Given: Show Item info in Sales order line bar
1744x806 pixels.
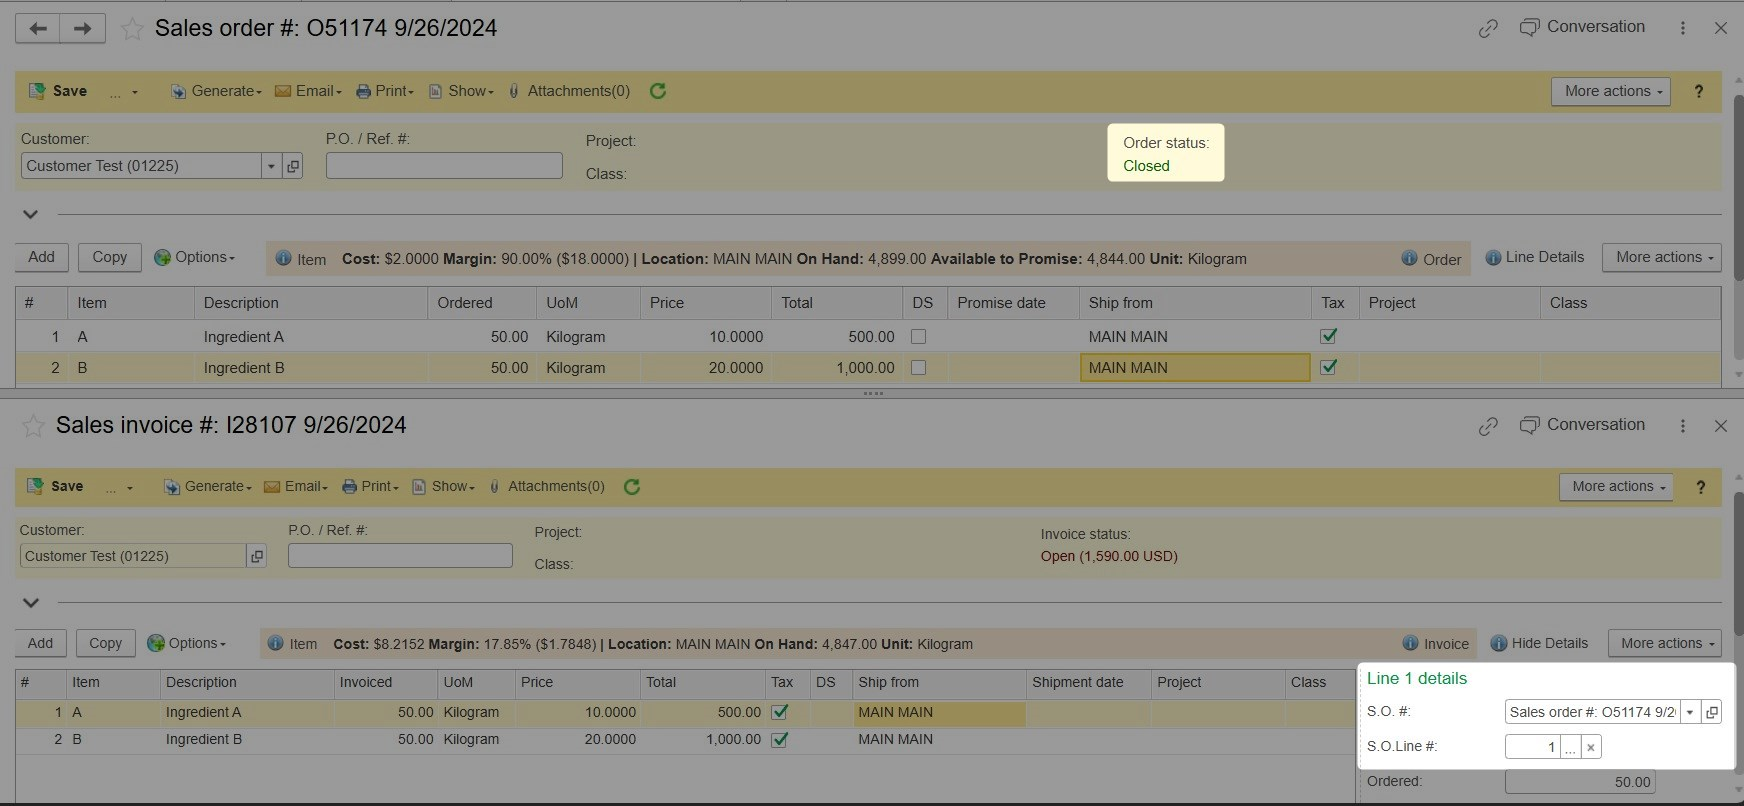Looking at the screenshot, I should (301, 259).
